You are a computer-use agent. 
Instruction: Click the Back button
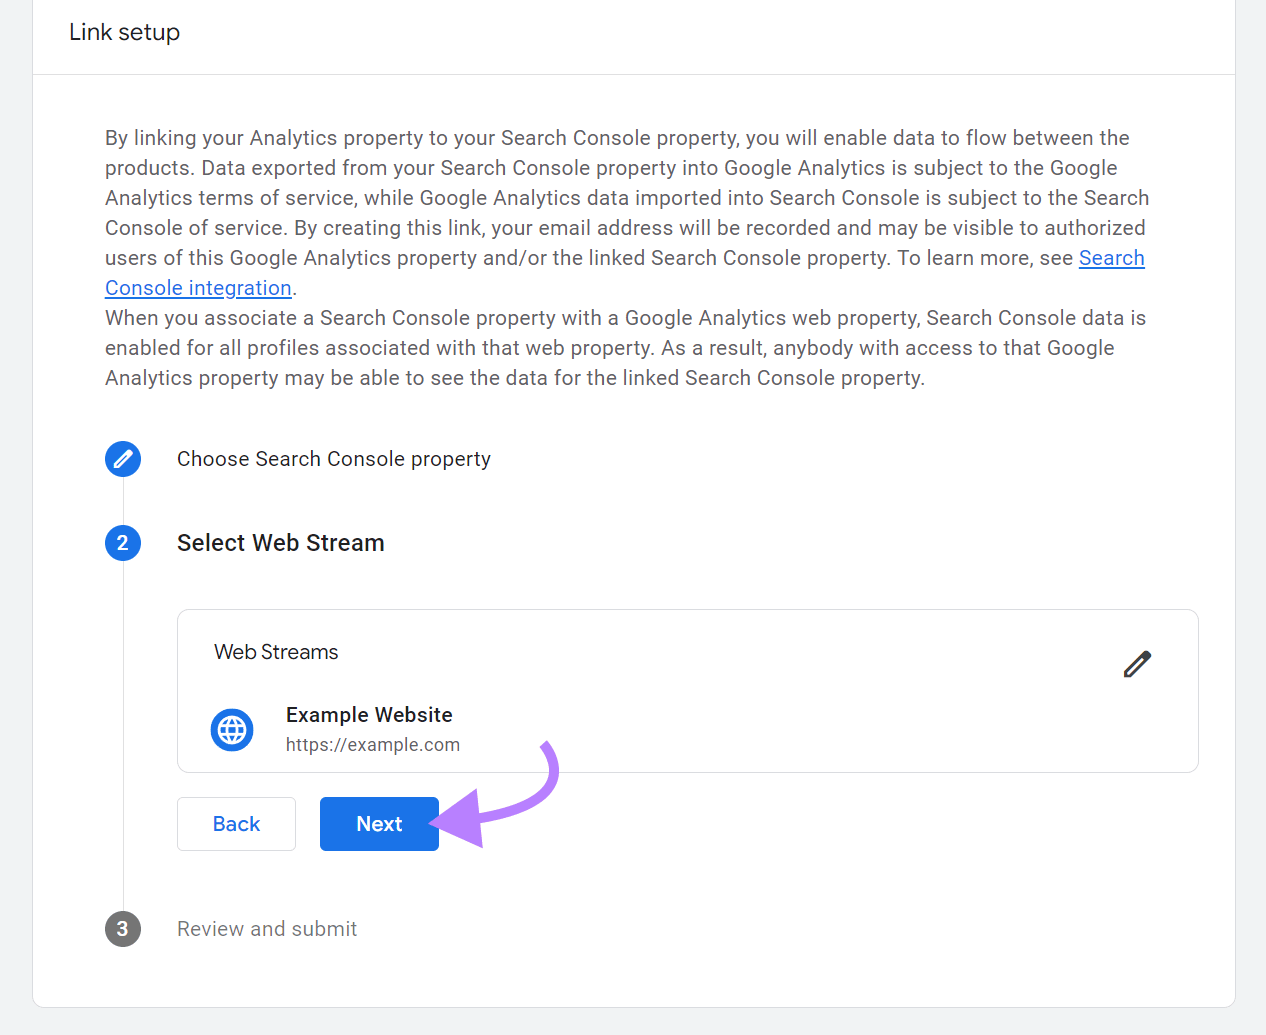(x=236, y=824)
